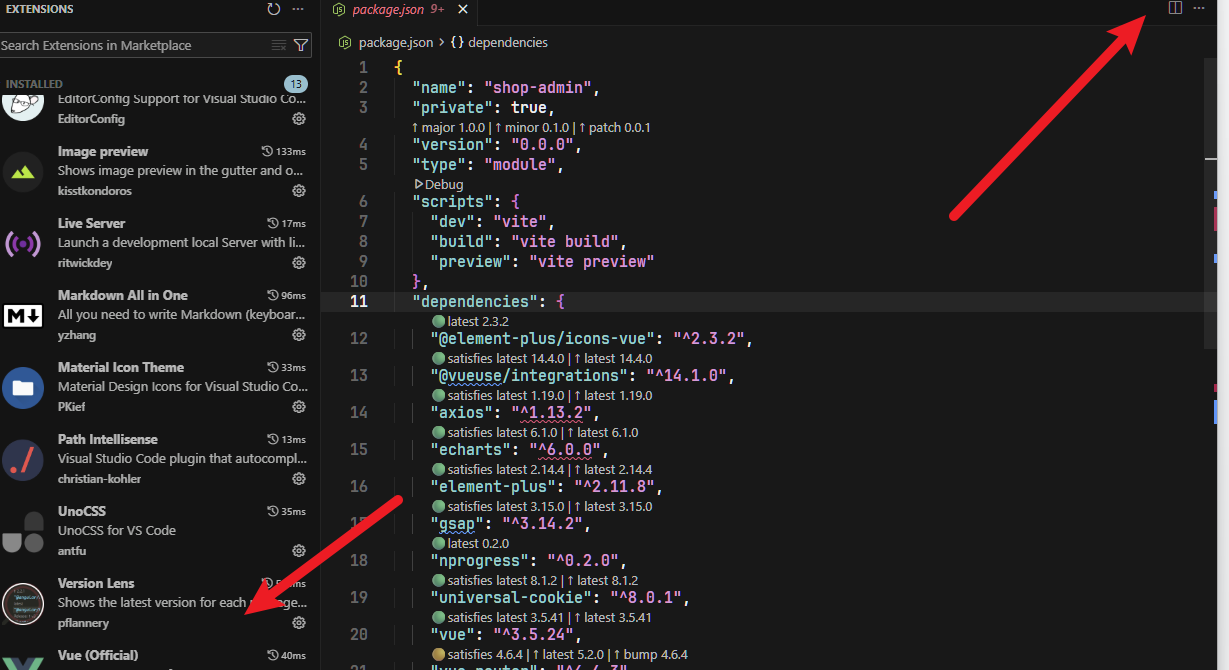Click the latest 5.2.0 update lens
This screenshot has width=1229, height=670.
[x=570, y=654]
